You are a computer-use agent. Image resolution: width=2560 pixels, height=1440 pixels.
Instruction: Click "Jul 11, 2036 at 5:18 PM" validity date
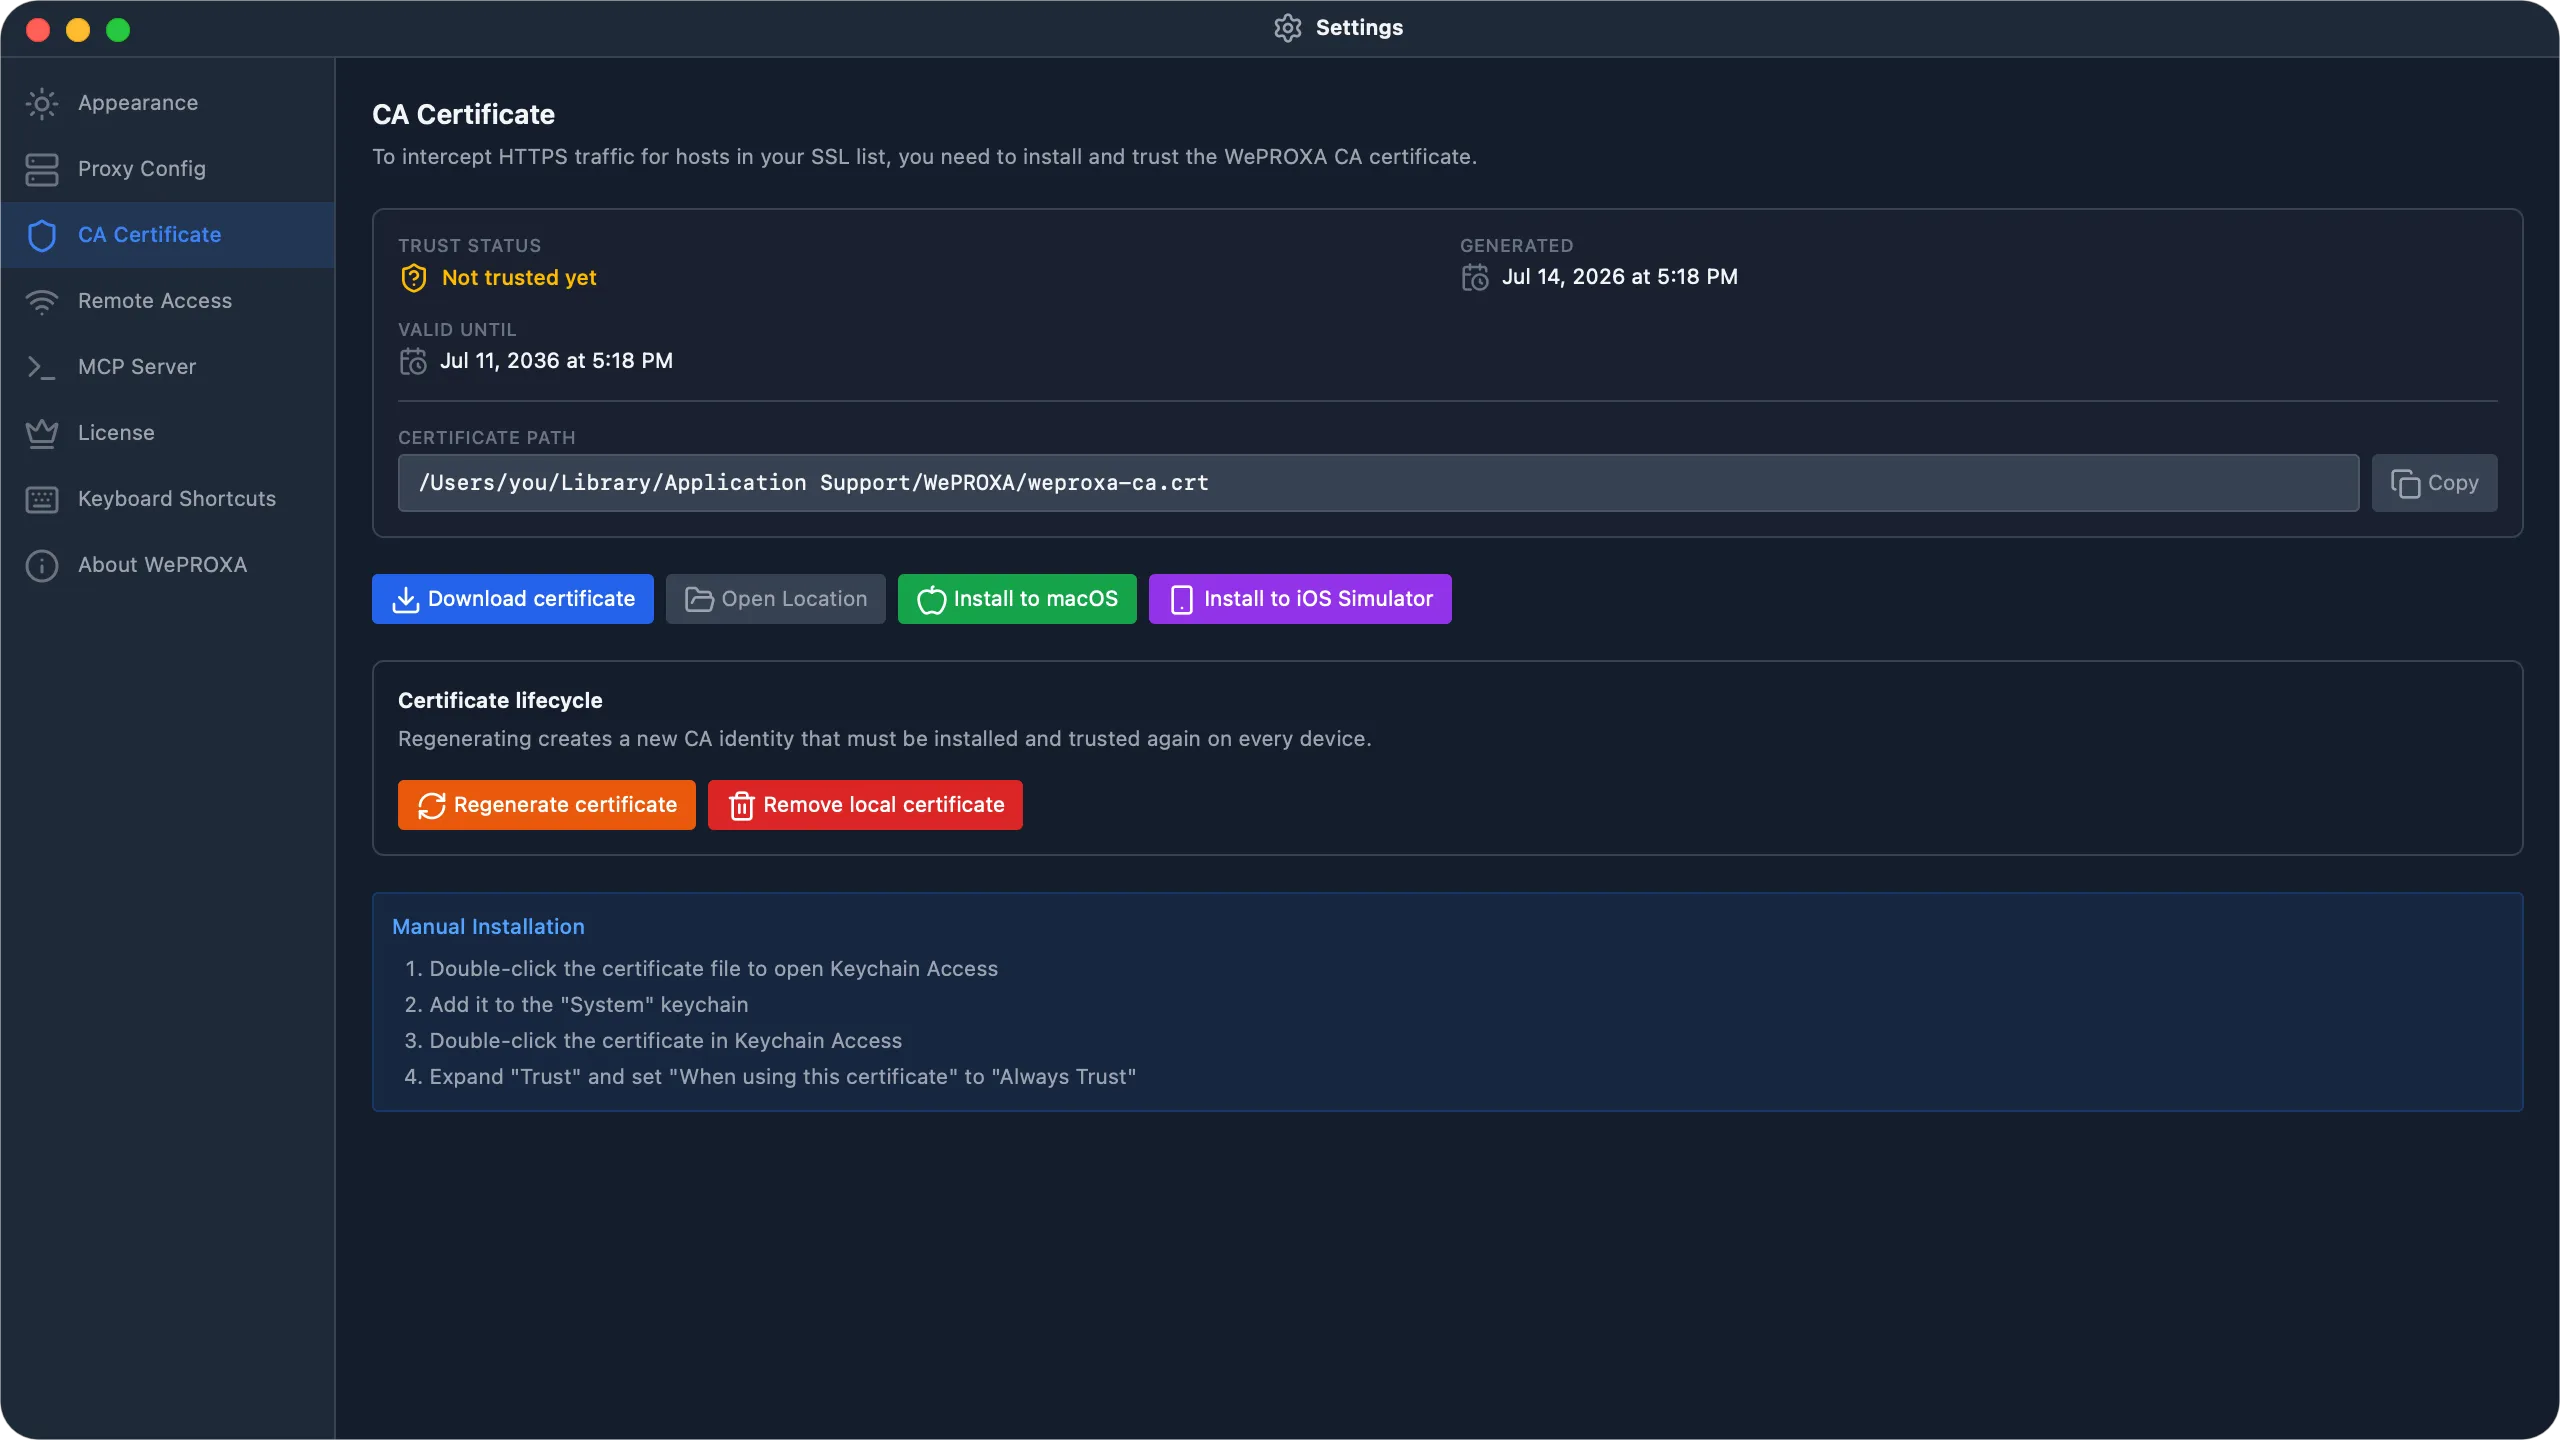tap(556, 361)
